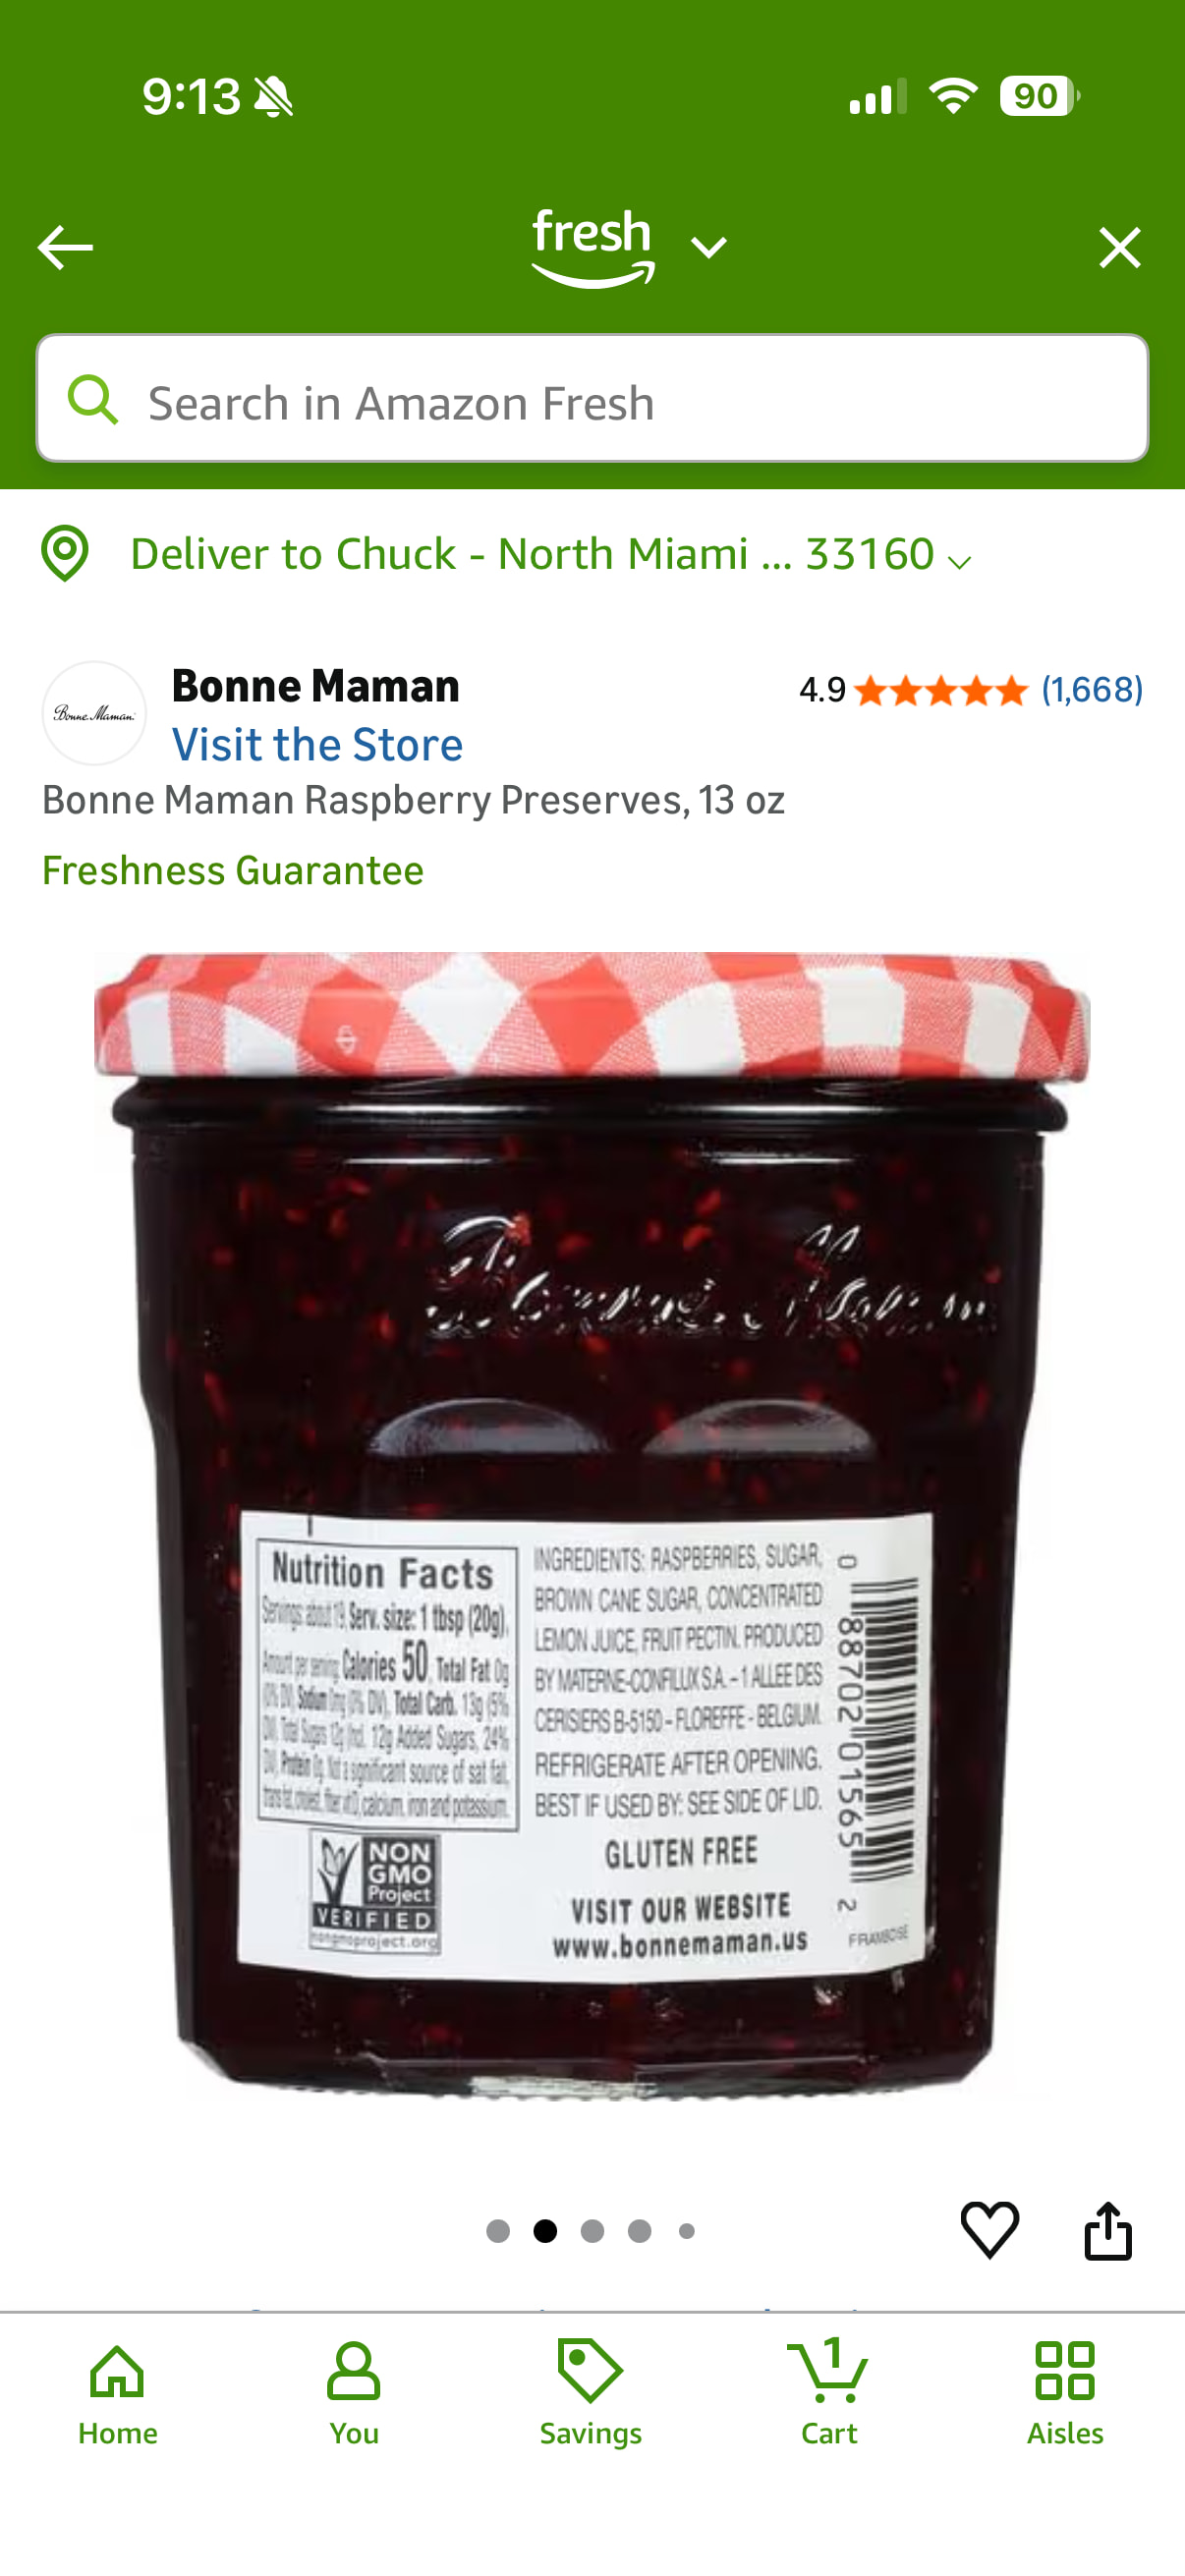Open the Bonne Maman brand logo
1185x2576 pixels.
pyautogui.click(x=95, y=713)
